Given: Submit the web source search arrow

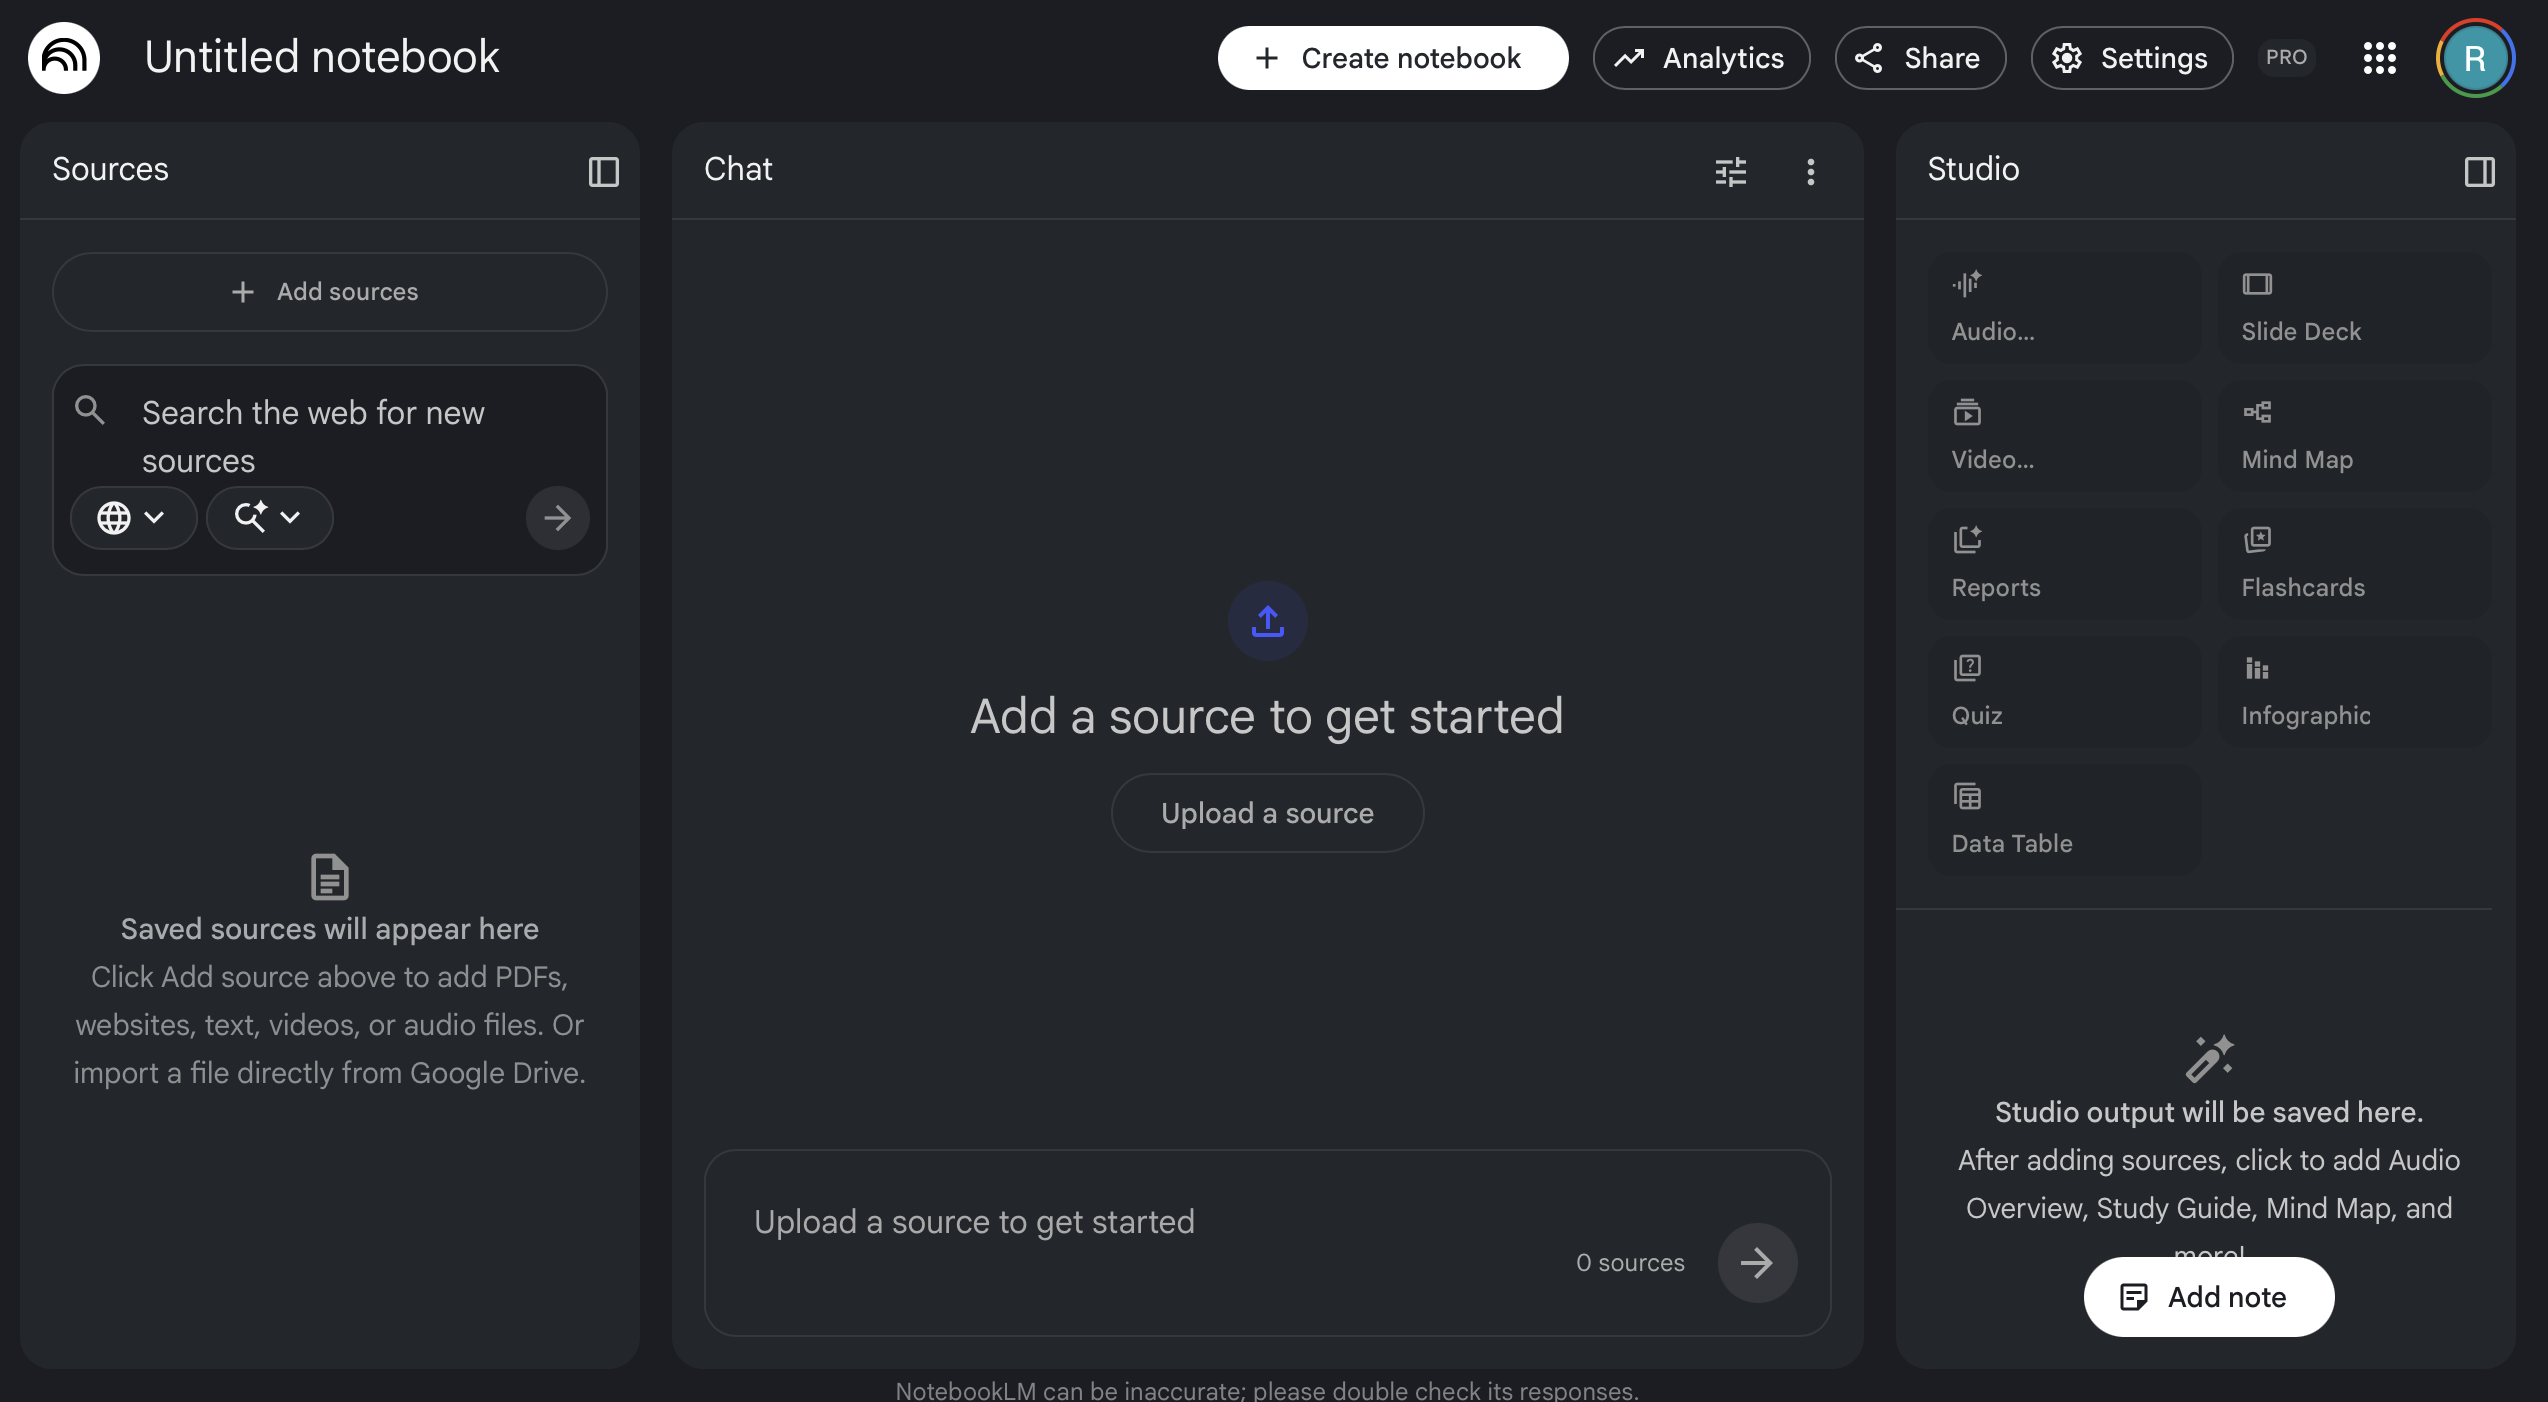Looking at the screenshot, I should [558, 517].
